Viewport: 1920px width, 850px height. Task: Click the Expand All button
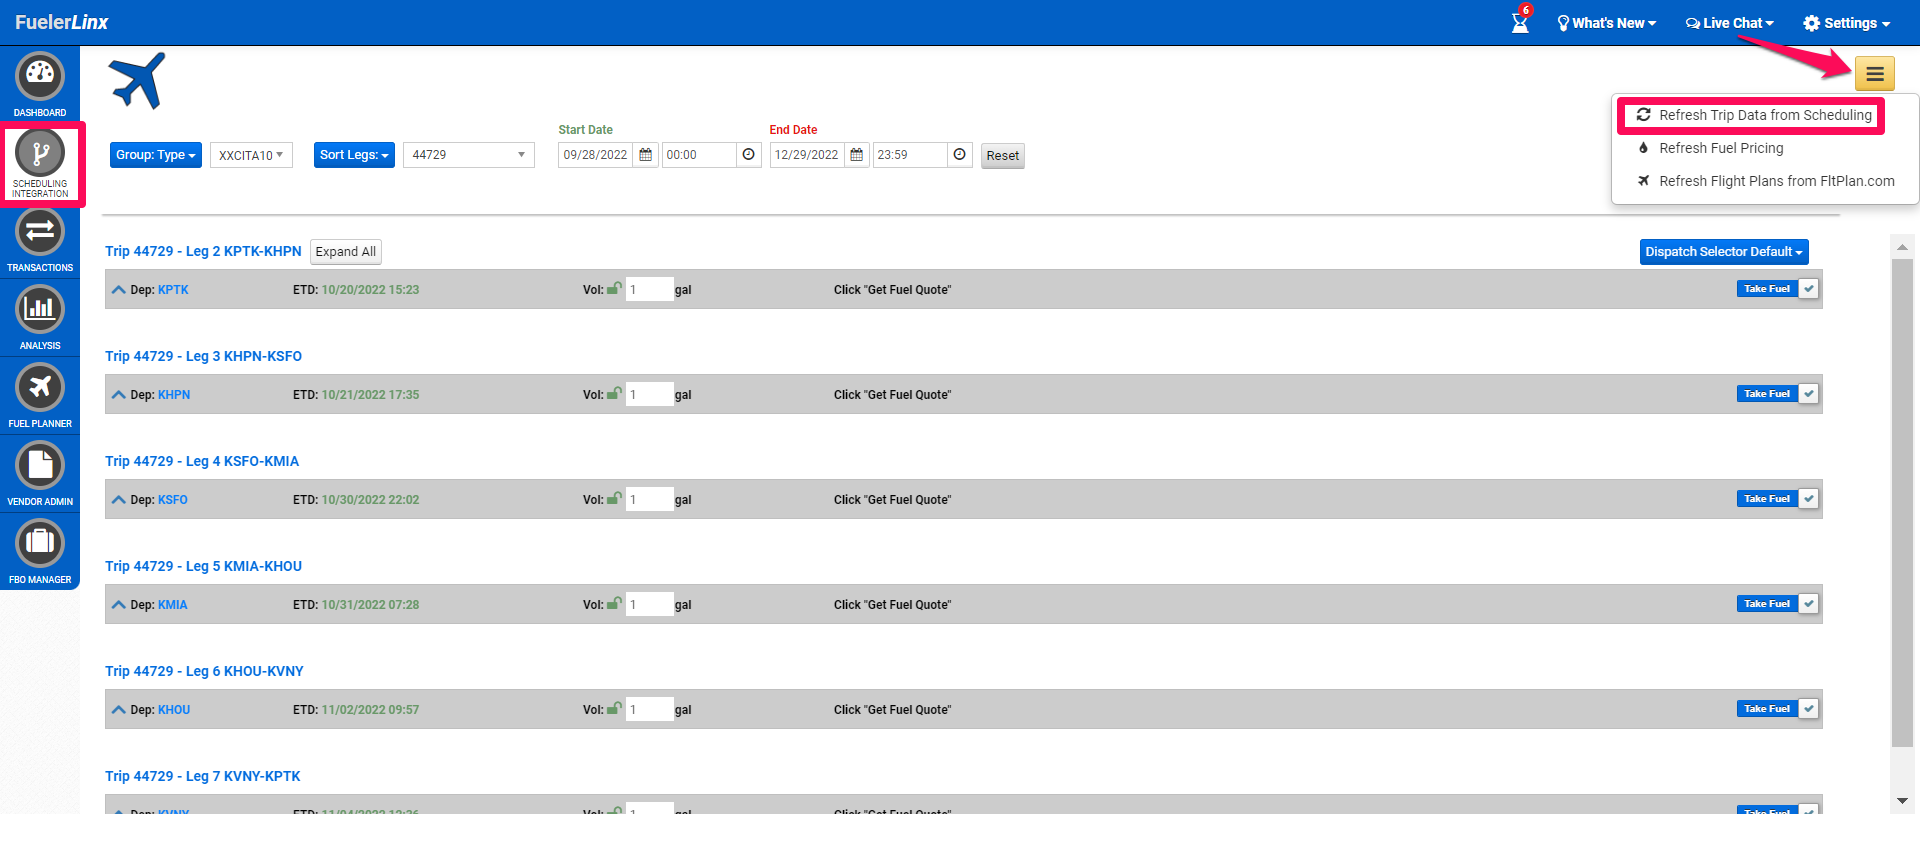coord(346,252)
